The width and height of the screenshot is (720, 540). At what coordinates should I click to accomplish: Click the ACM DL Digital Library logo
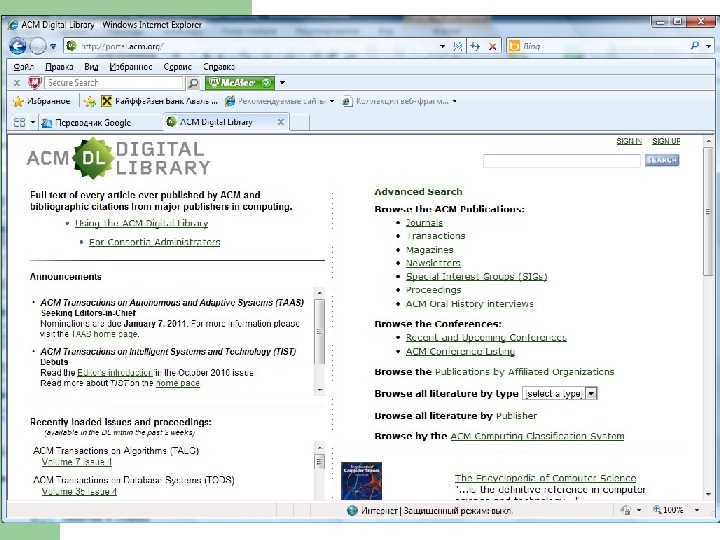tap(118, 159)
